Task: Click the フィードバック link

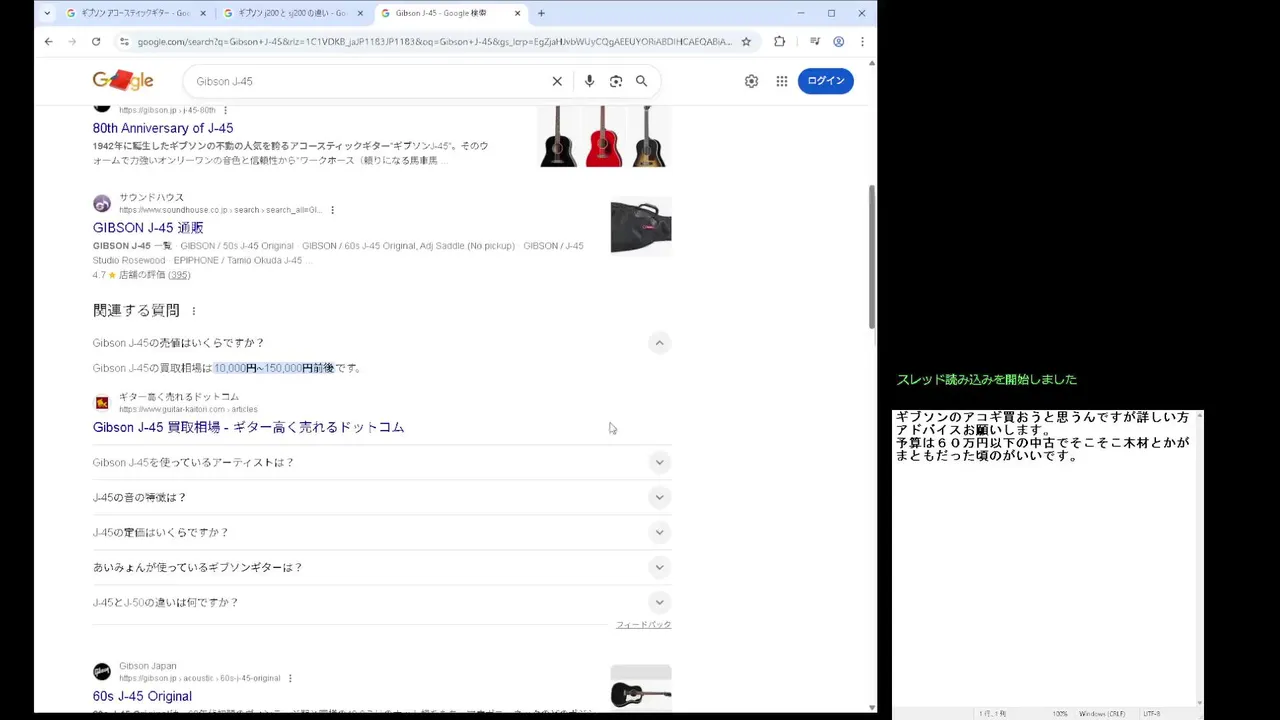Action: (x=643, y=624)
